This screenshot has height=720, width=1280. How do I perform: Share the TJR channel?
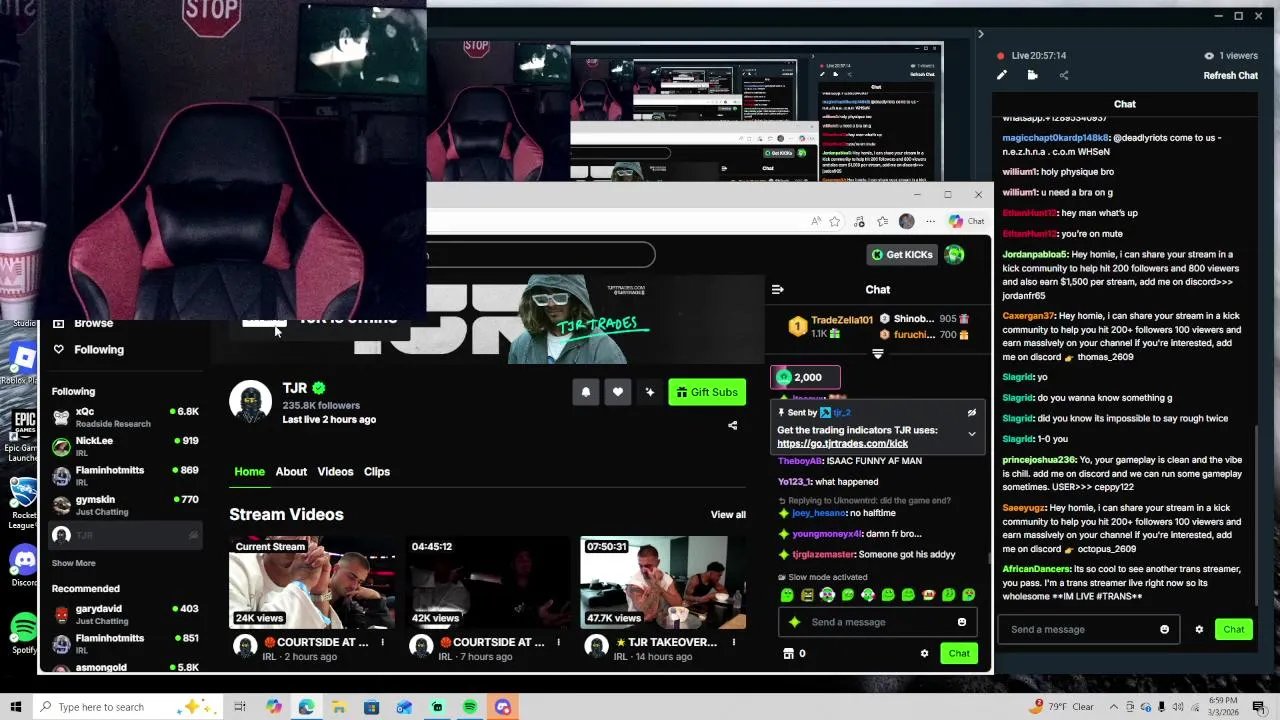[x=732, y=426]
